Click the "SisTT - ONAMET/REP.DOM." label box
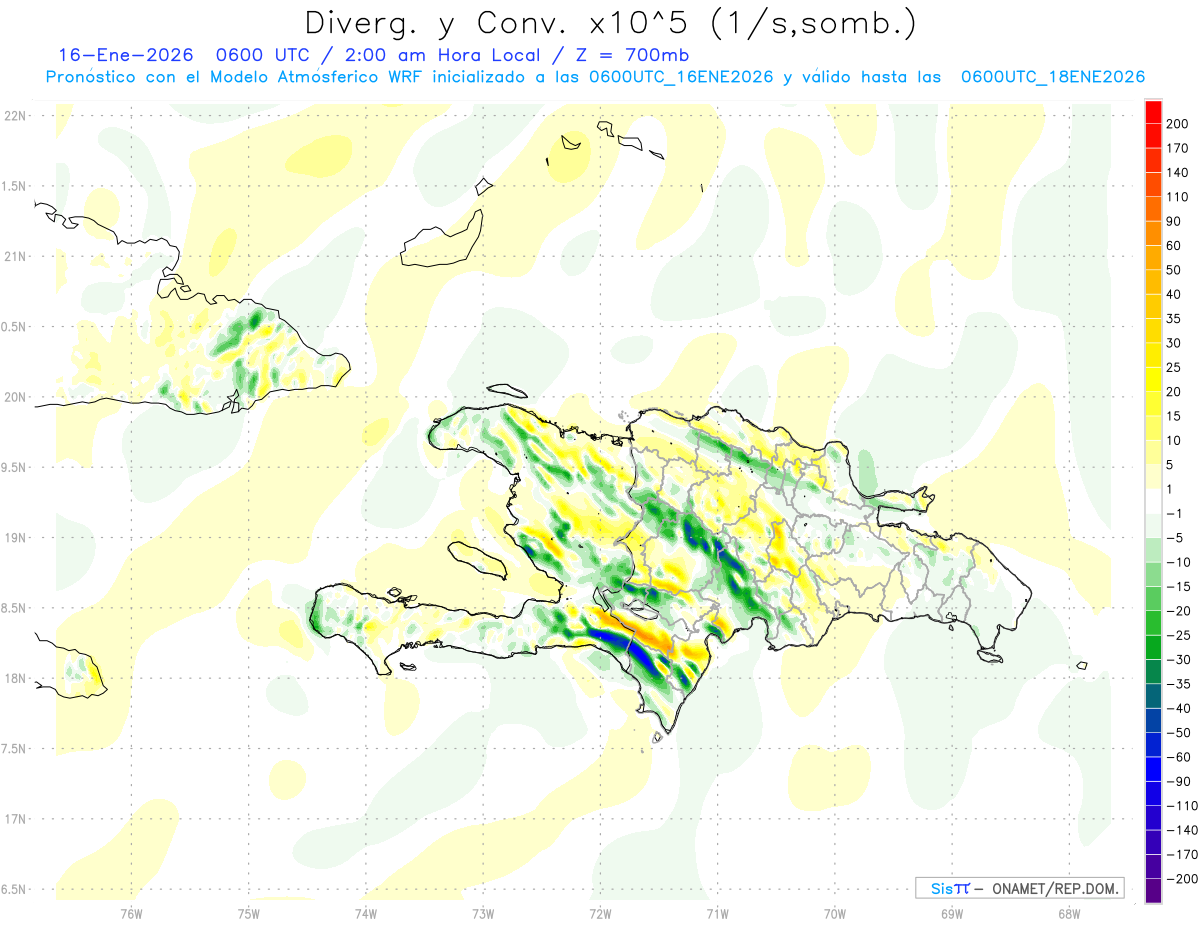The image size is (1200, 927). coord(1020,888)
